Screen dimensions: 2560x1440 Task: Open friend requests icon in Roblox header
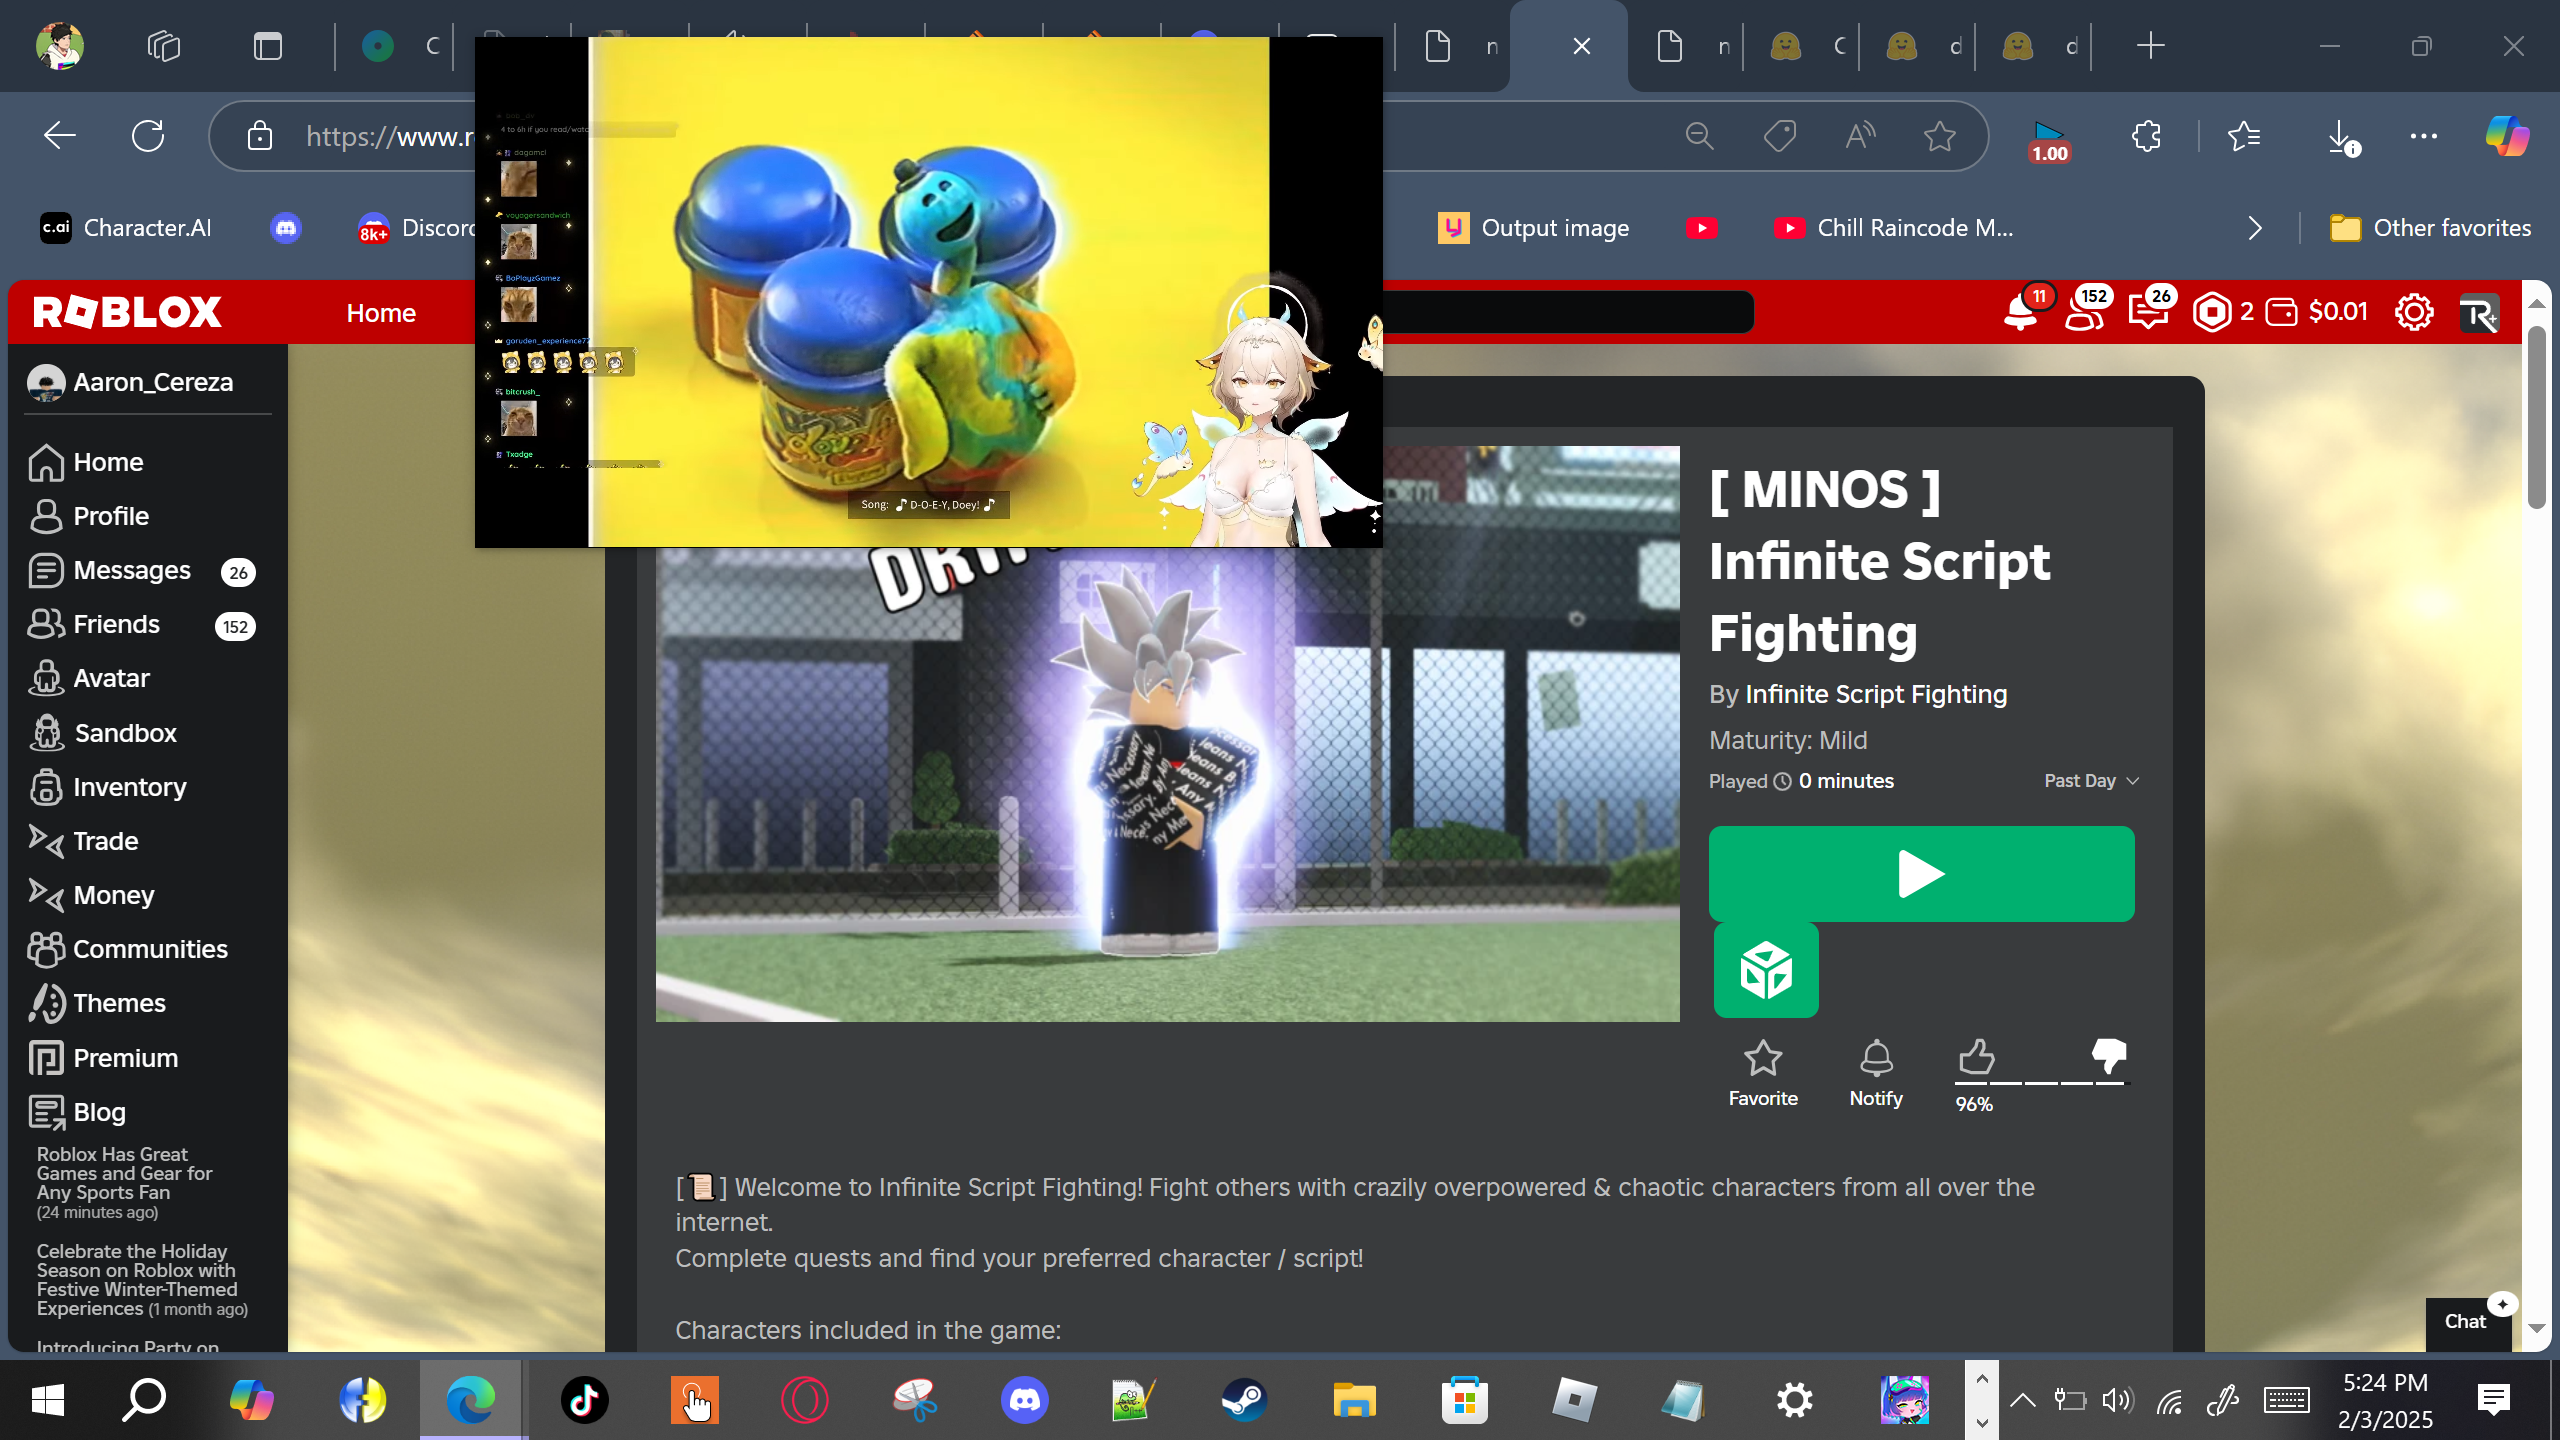click(2085, 313)
